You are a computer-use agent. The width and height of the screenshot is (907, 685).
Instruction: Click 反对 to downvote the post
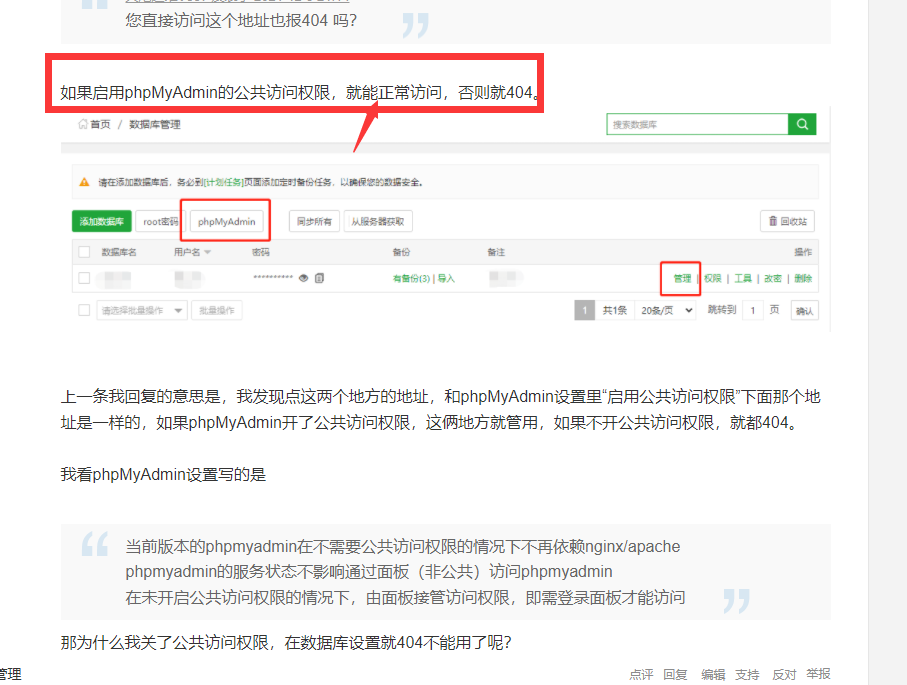(784, 675)
